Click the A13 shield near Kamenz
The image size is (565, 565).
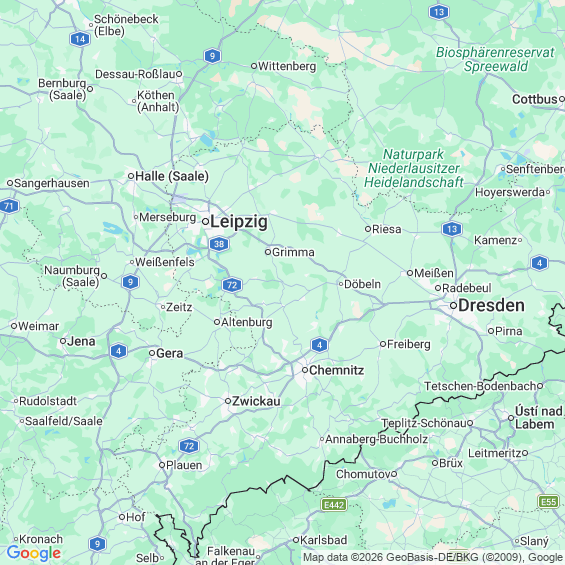click(x=452, y=229)
